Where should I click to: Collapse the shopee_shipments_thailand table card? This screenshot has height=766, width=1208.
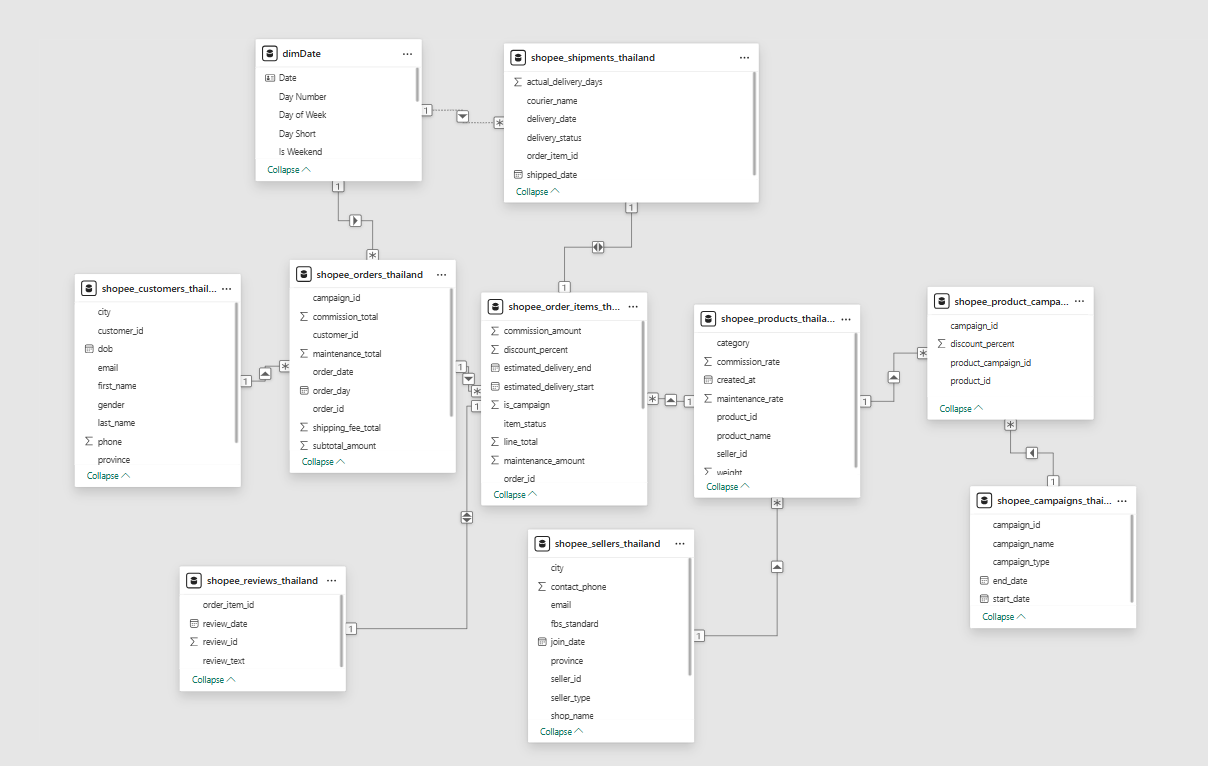538,191
